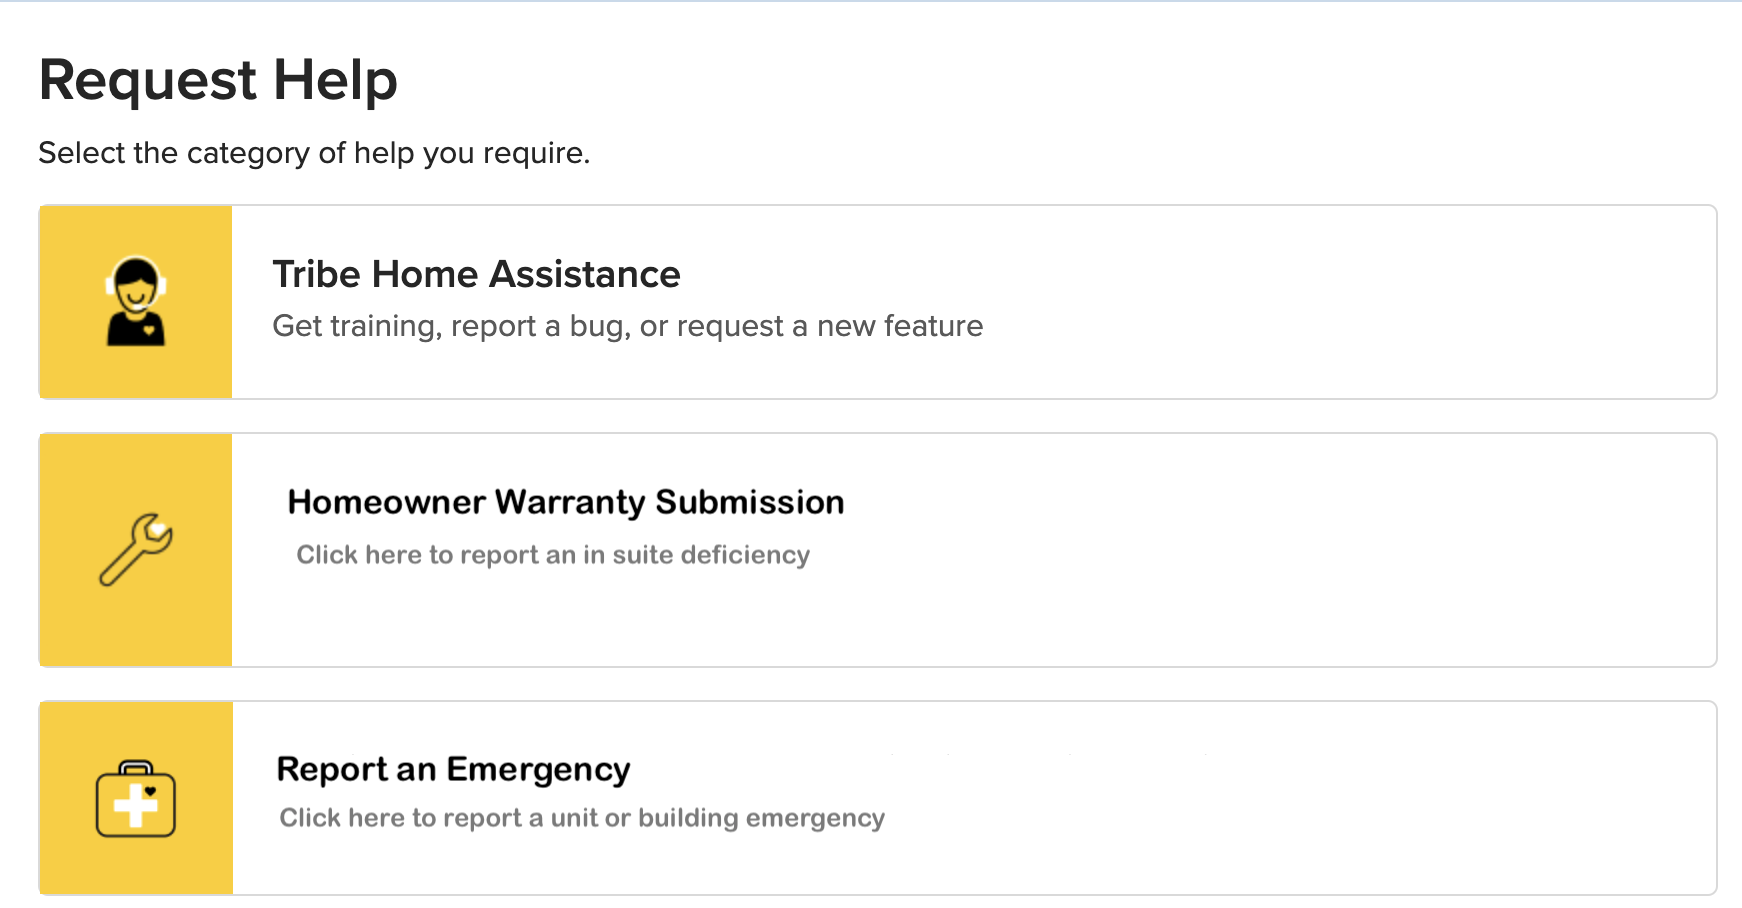Click the Request Help heading
Image resolution: width=1742 pixels, height=908 pixels.
pos(218,80)
